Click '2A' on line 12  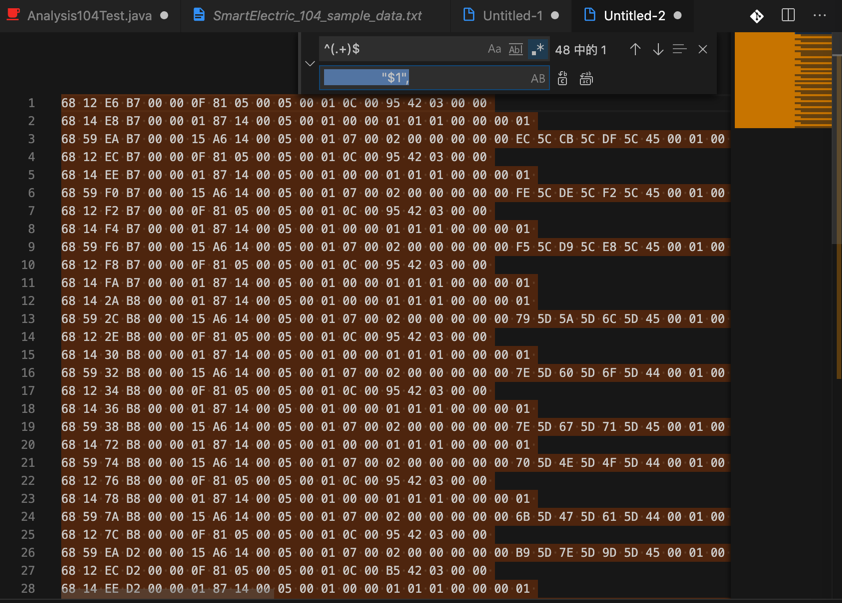pyautogui.click(x=112, y=301)
